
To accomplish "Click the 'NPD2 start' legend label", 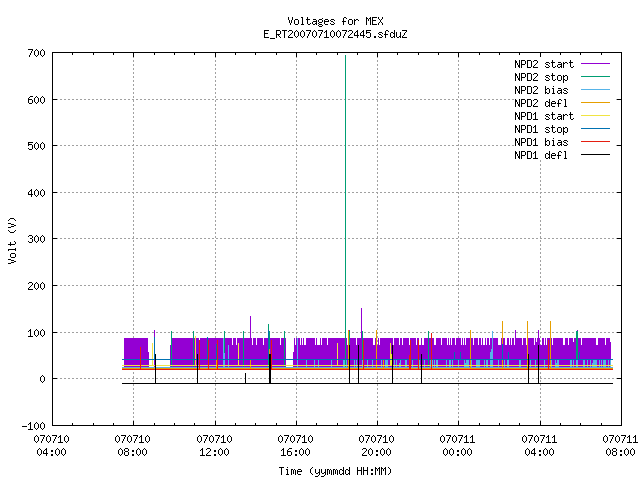I will click(544, 64).
